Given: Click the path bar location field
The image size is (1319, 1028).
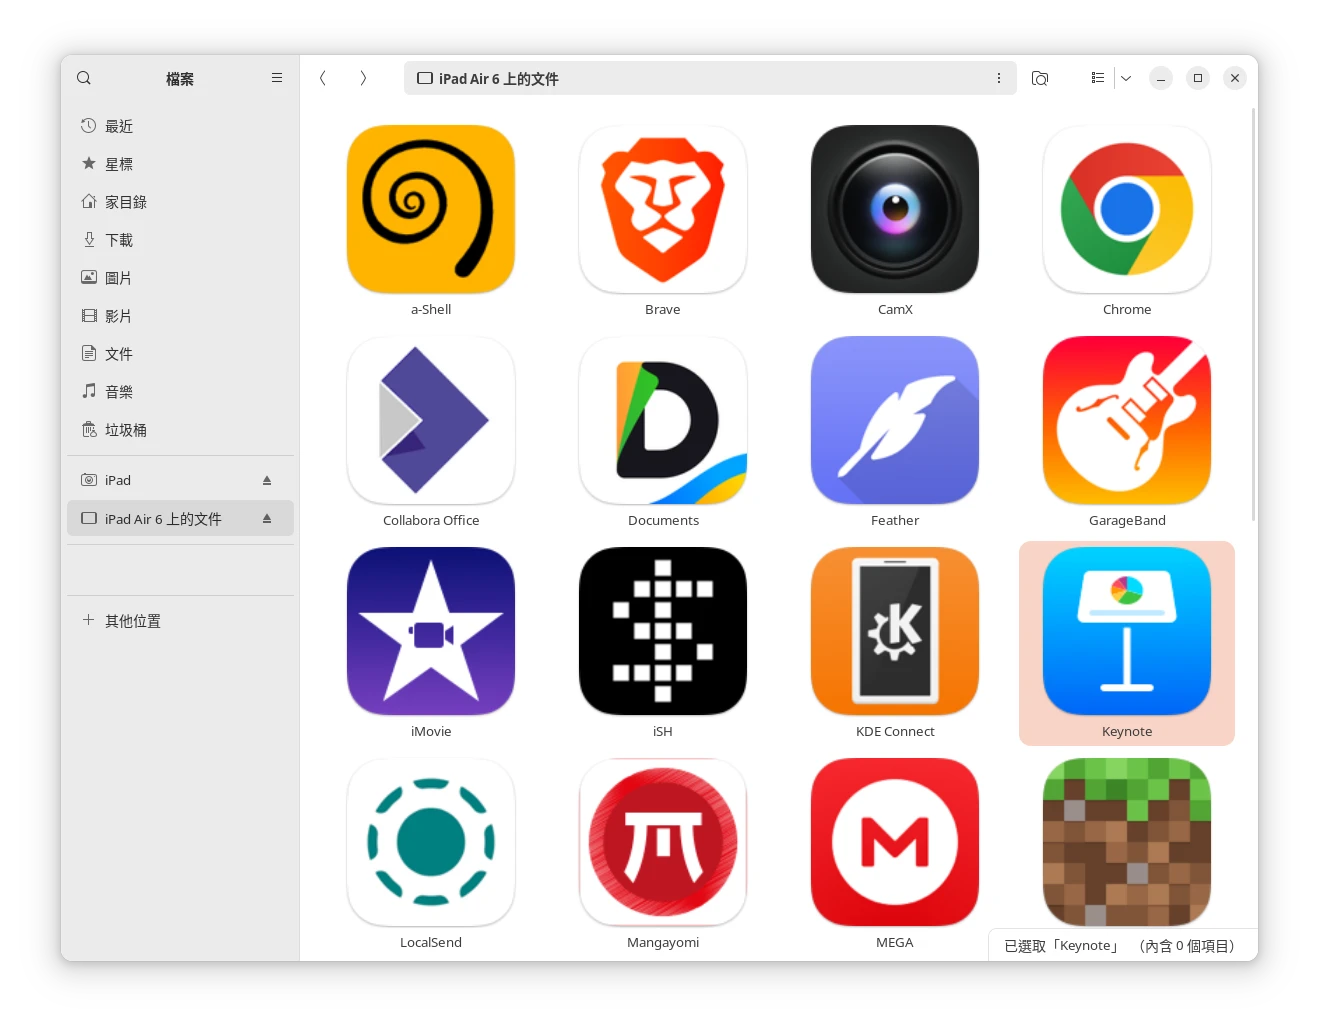Looking at the screenshot, I should click(710, 78).
